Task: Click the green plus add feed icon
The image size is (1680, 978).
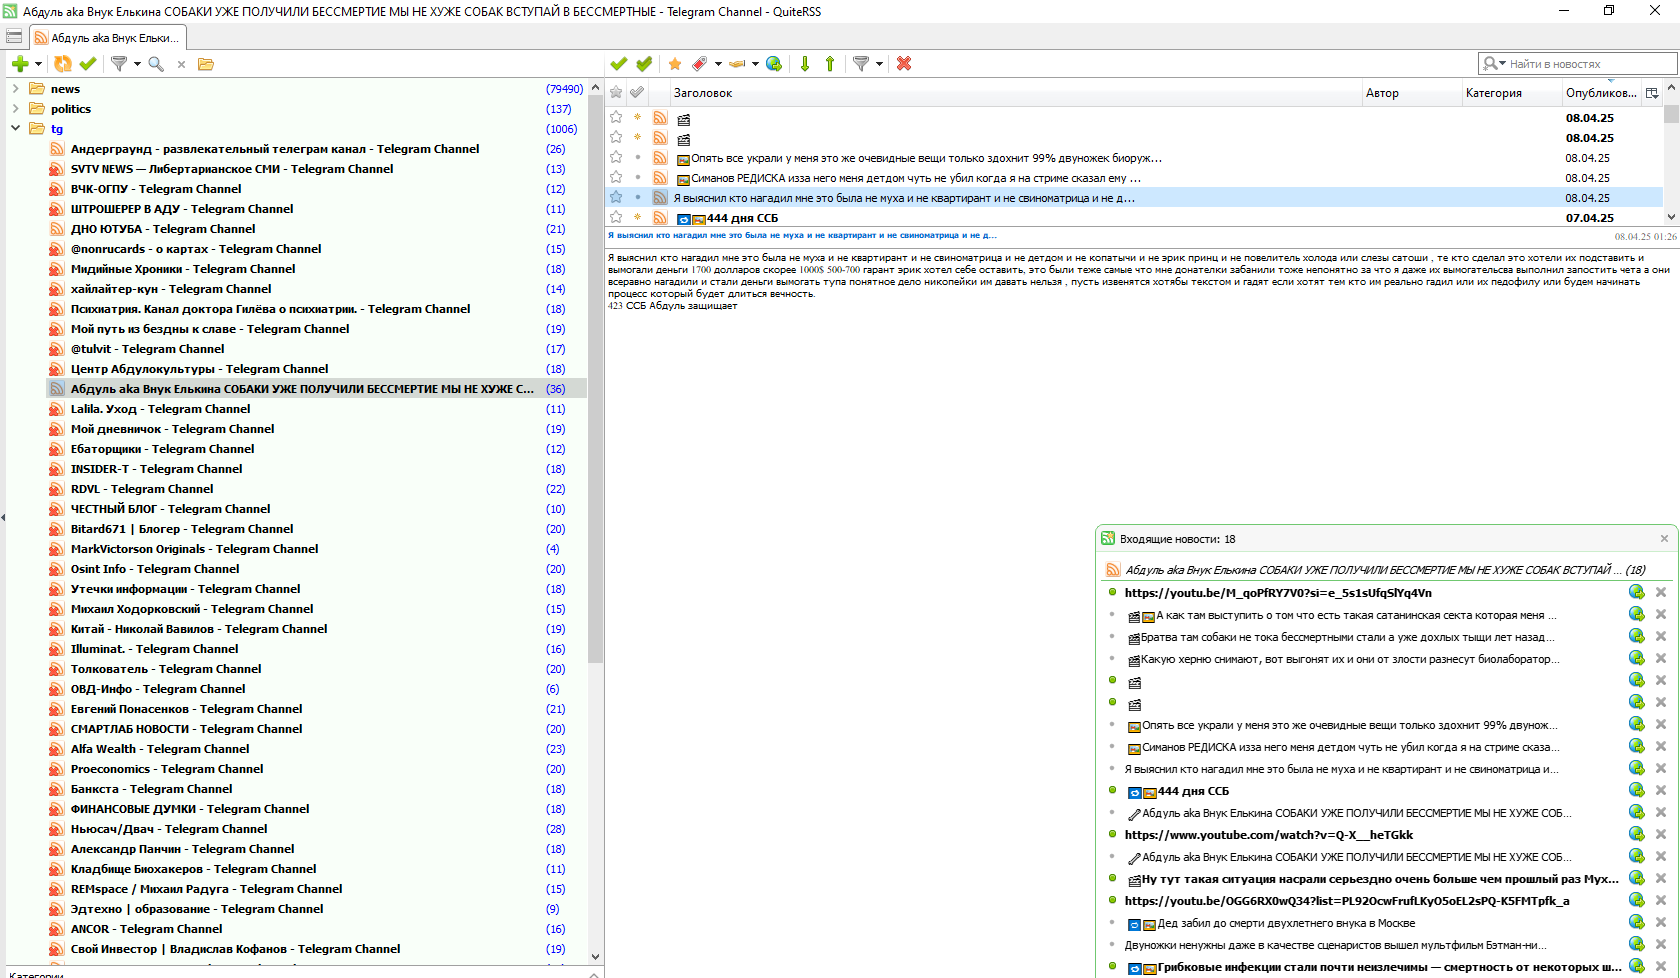Action: click(x=19, y=64)
